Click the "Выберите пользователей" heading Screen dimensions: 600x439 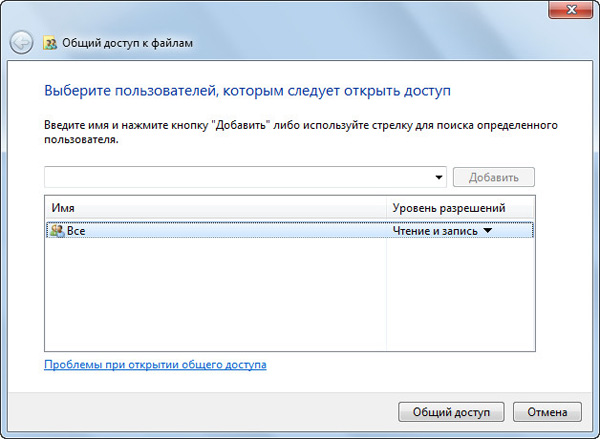pyautogui.click(x=247, y=91)
